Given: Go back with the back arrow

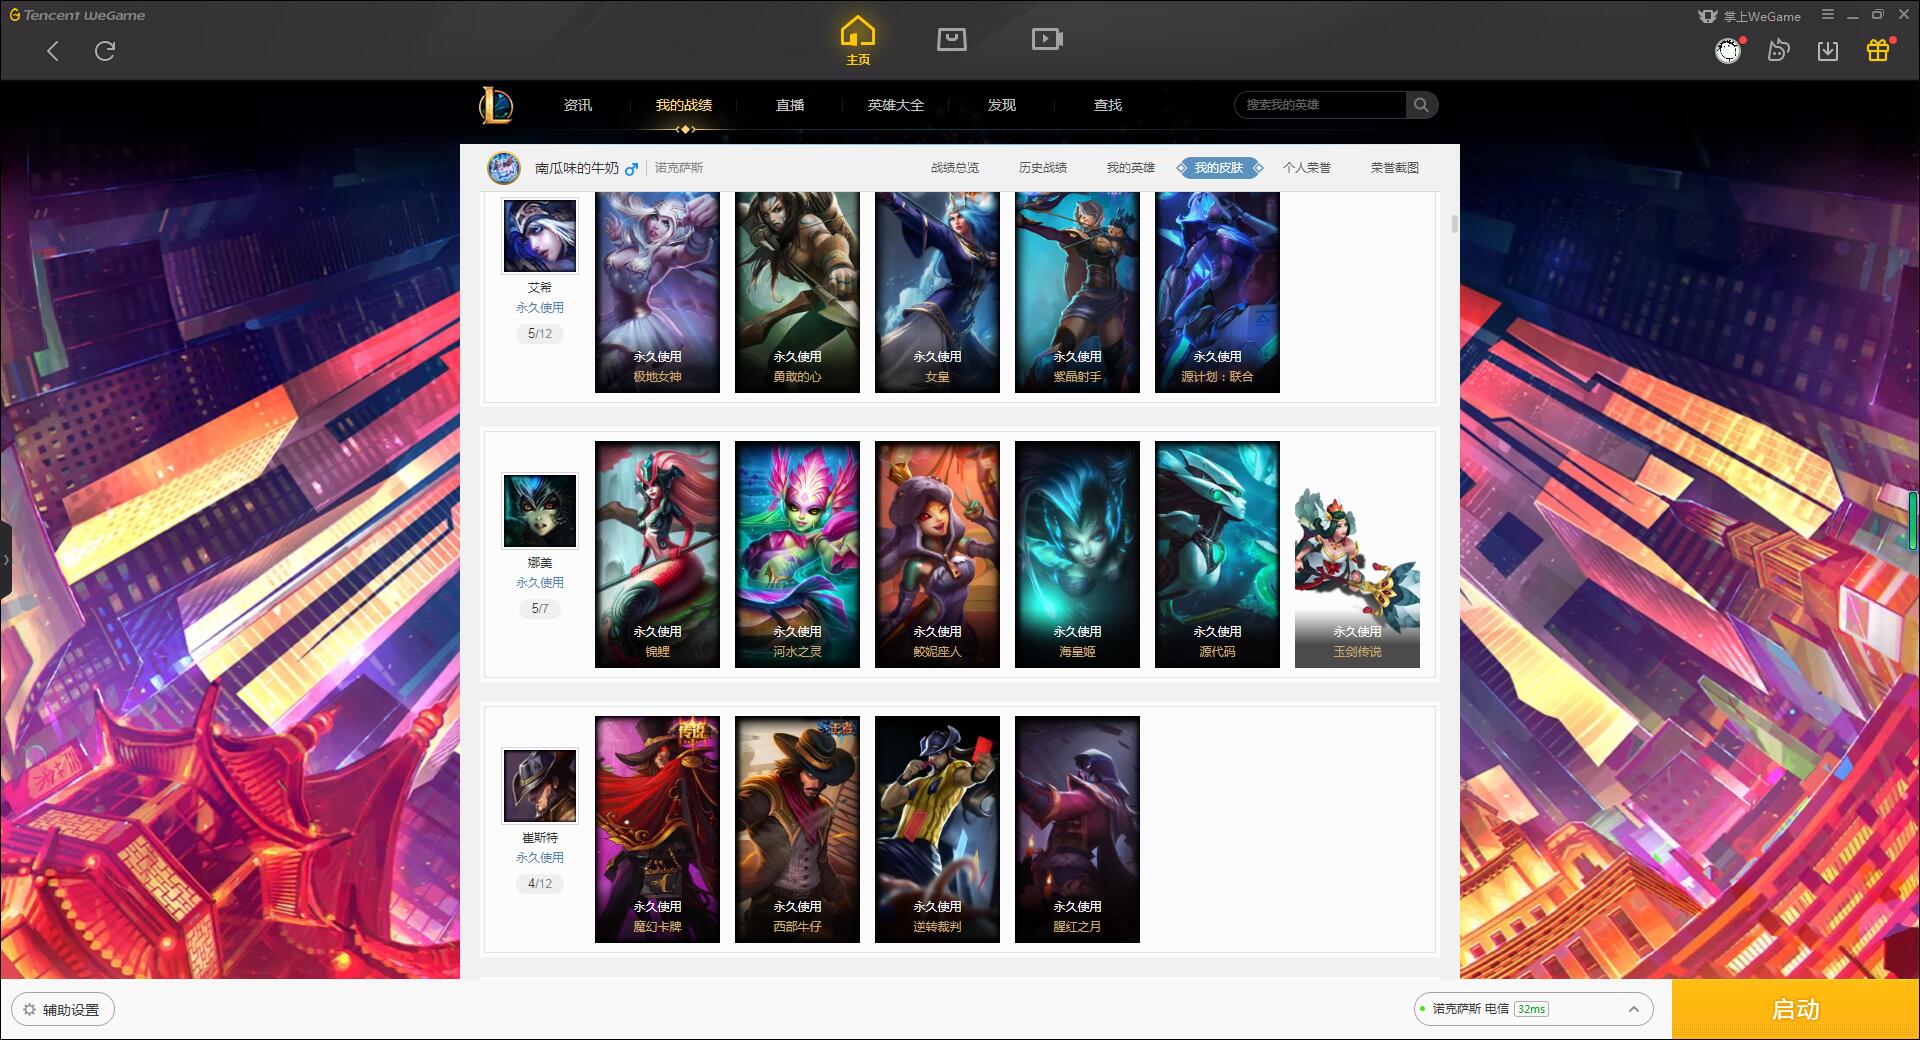Looking at the screenshot, I should pos(53,51).
